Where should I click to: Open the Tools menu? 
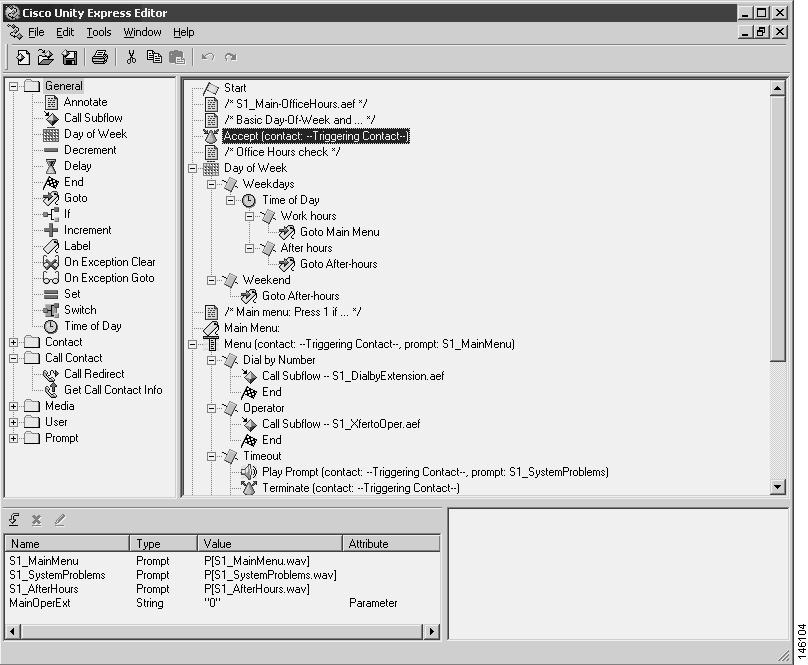(98, 31)
